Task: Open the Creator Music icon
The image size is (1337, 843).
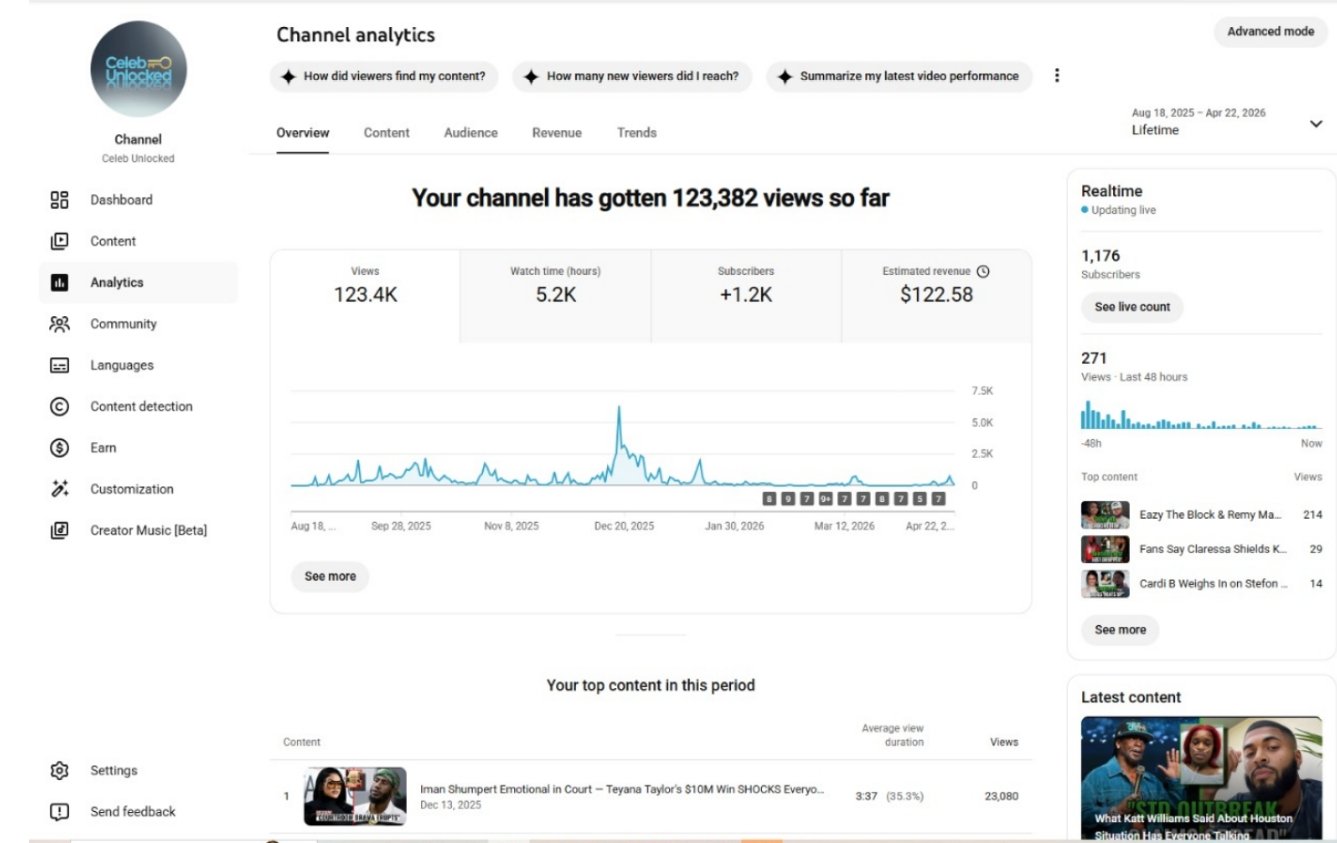Action: tap(59, 531)
